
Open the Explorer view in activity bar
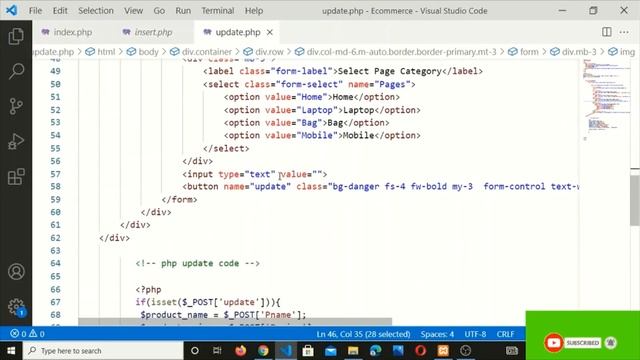tap(16, 36)
